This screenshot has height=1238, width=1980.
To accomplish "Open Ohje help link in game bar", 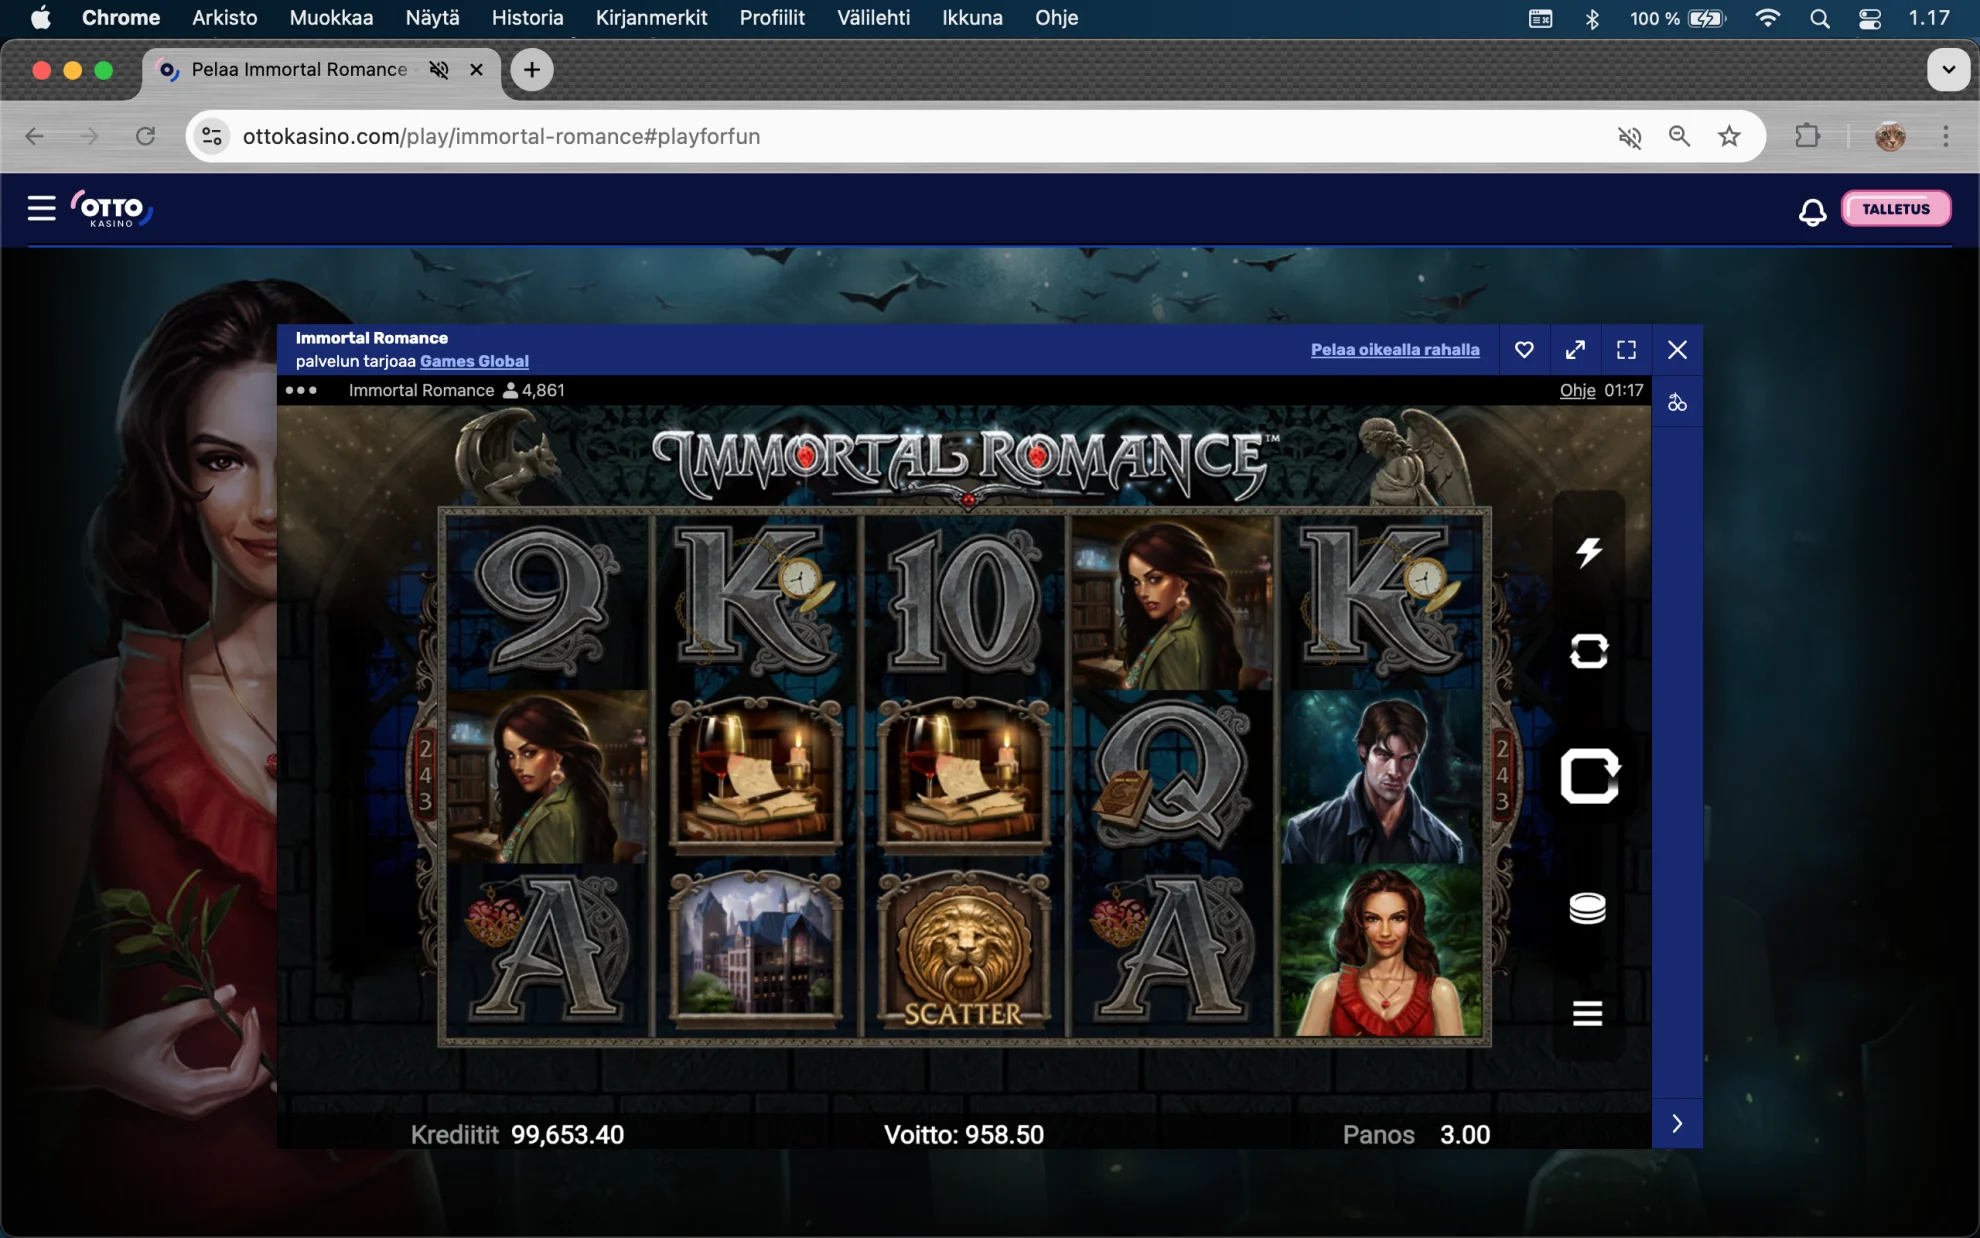I will point(1577,390).
